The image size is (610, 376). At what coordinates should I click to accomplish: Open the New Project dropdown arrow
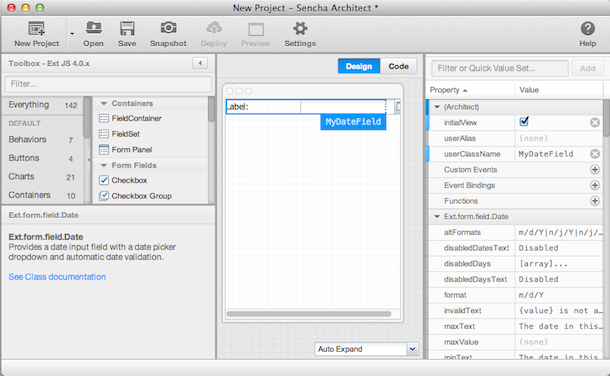pyautogui.click(x=72, y=34)
